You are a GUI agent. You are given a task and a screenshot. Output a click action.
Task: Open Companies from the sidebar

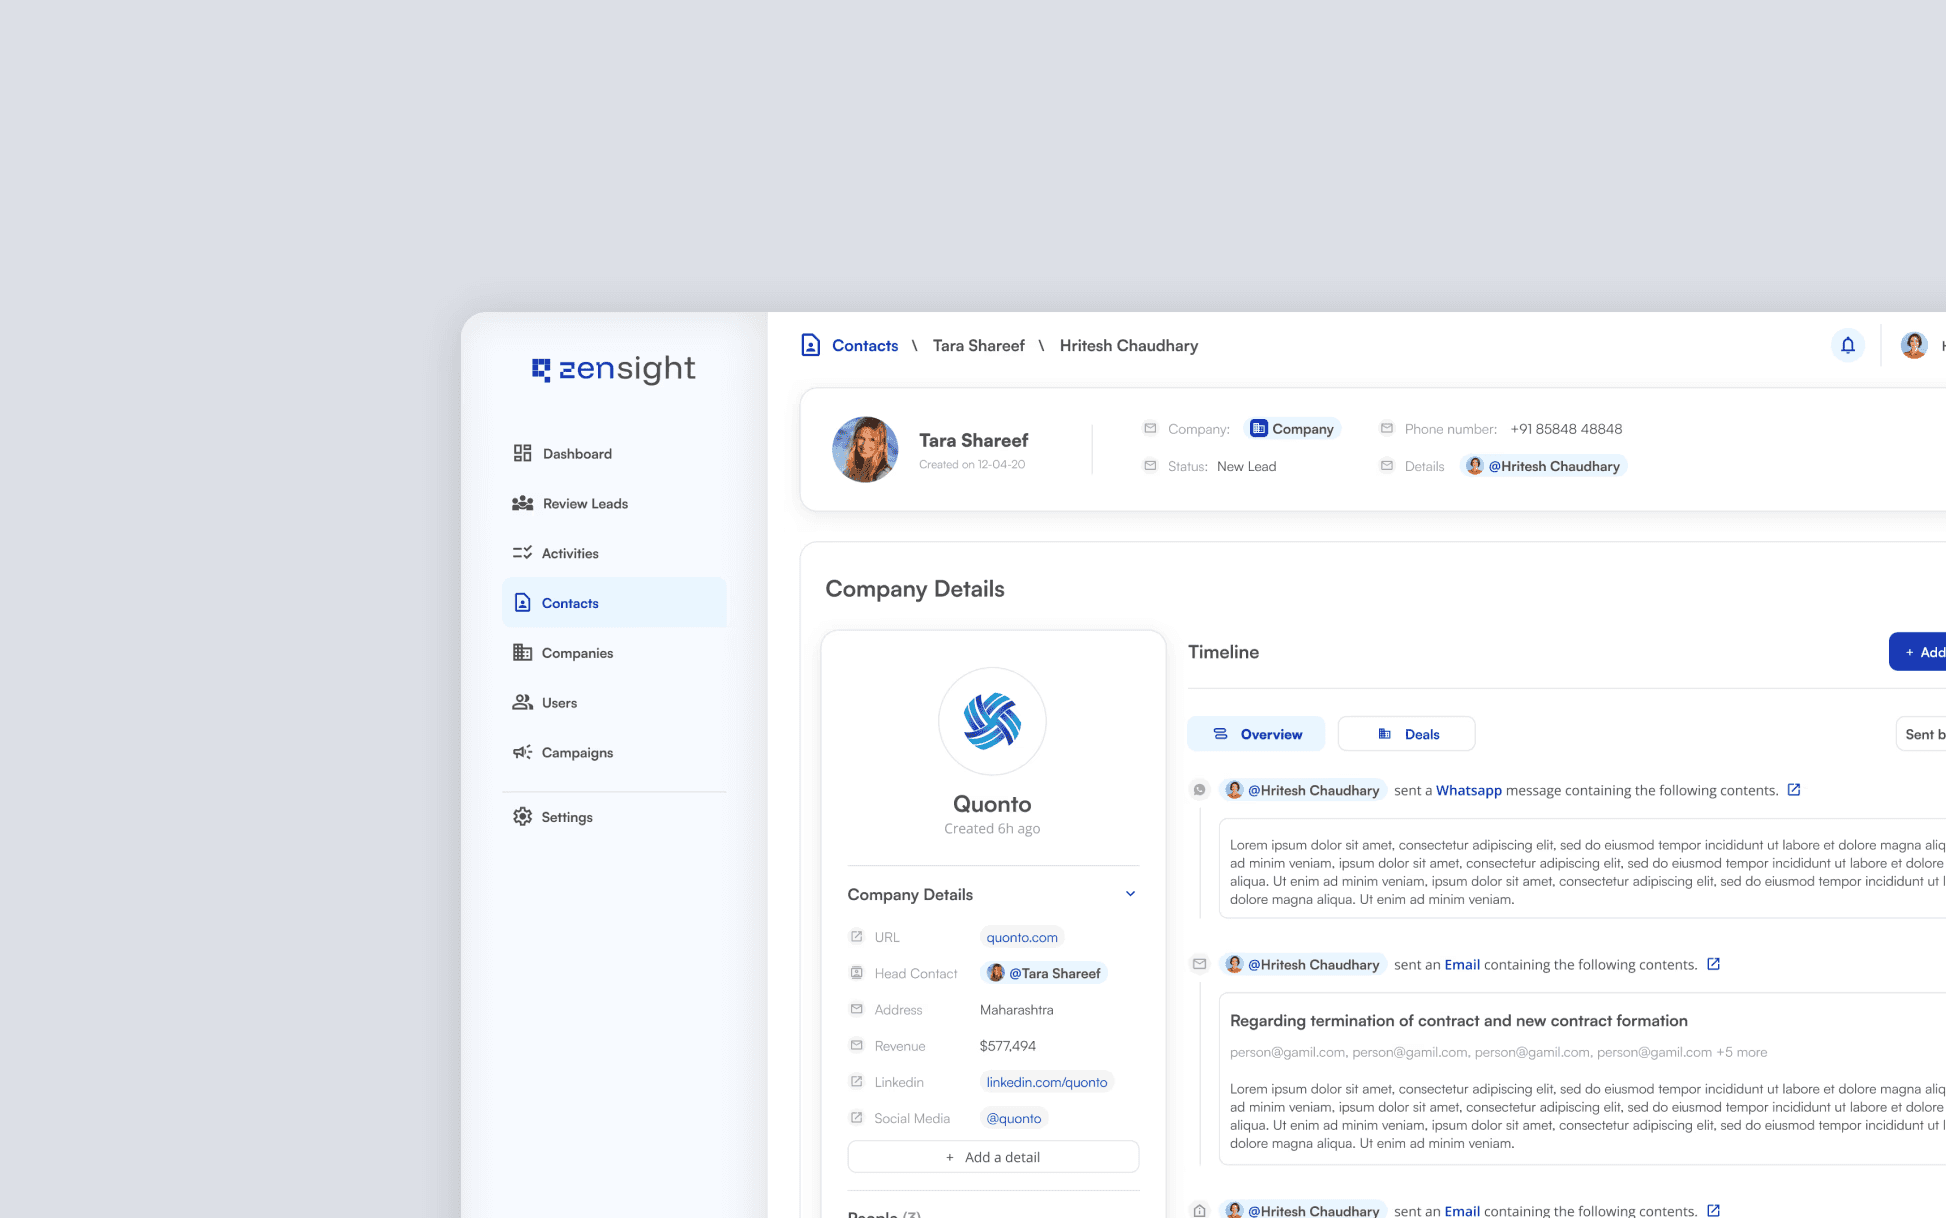tap(576, 653)
